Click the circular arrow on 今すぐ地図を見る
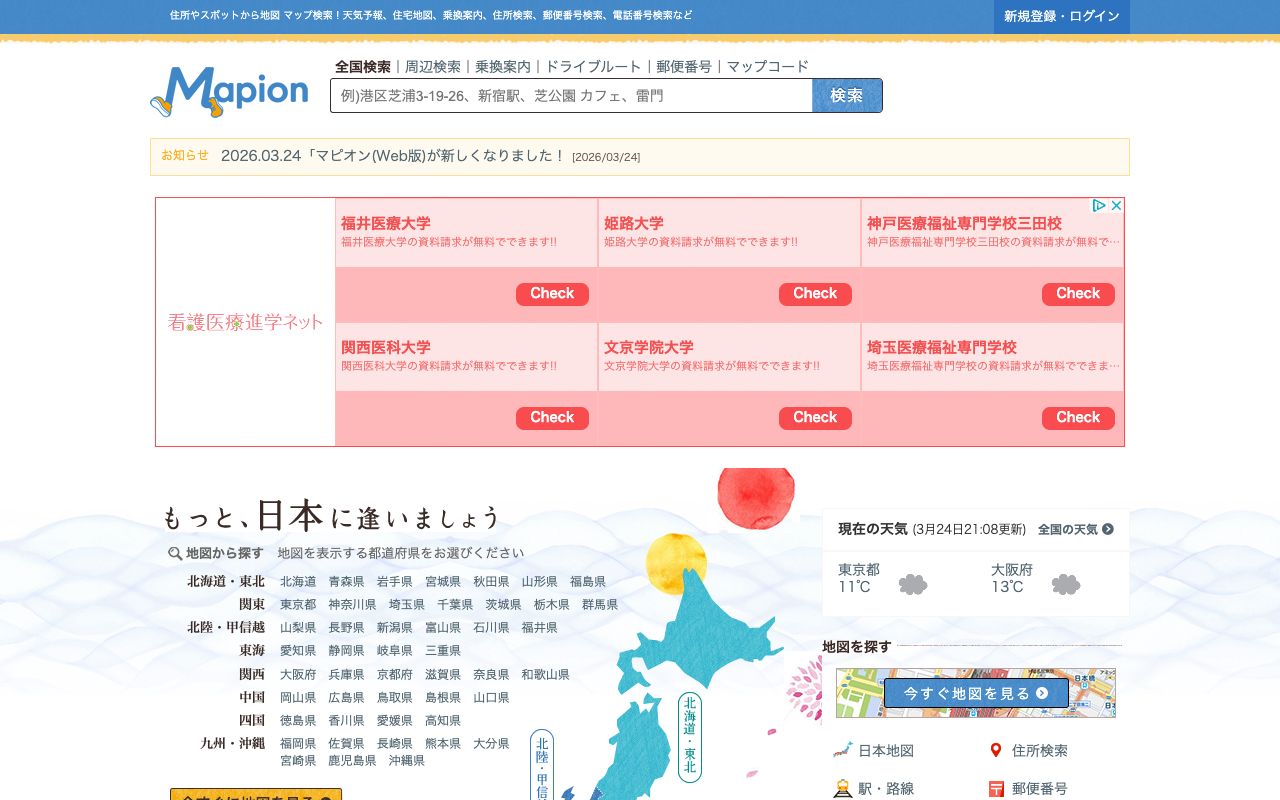 coord(1040,692)
